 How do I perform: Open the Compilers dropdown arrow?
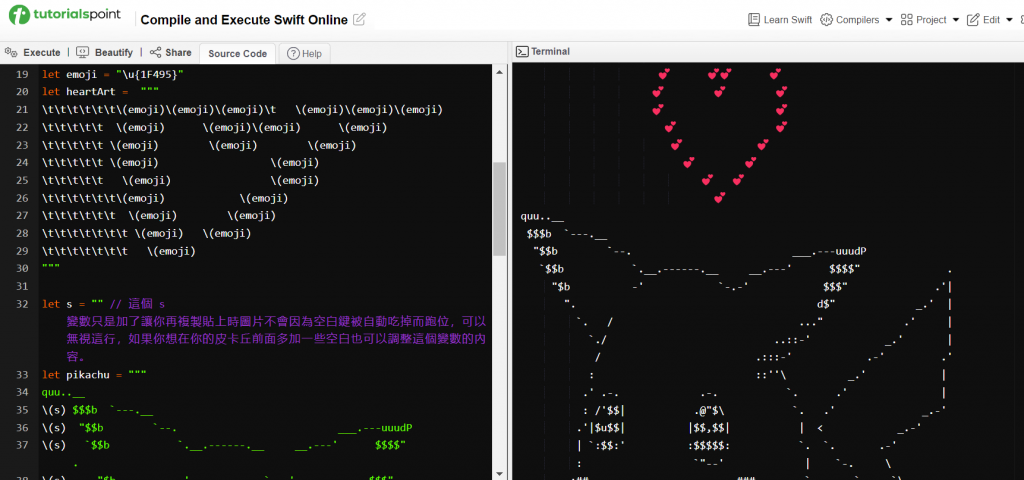coord(889,20)
